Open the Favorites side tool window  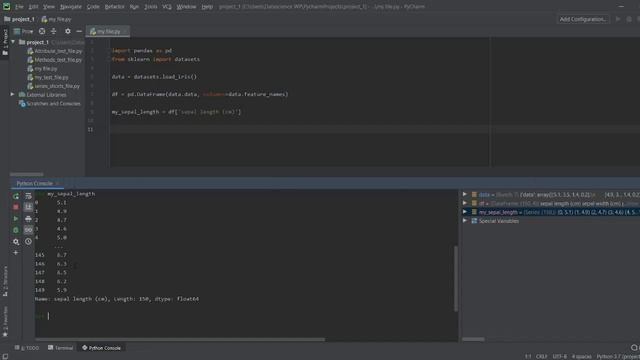[x=5, y=322]
